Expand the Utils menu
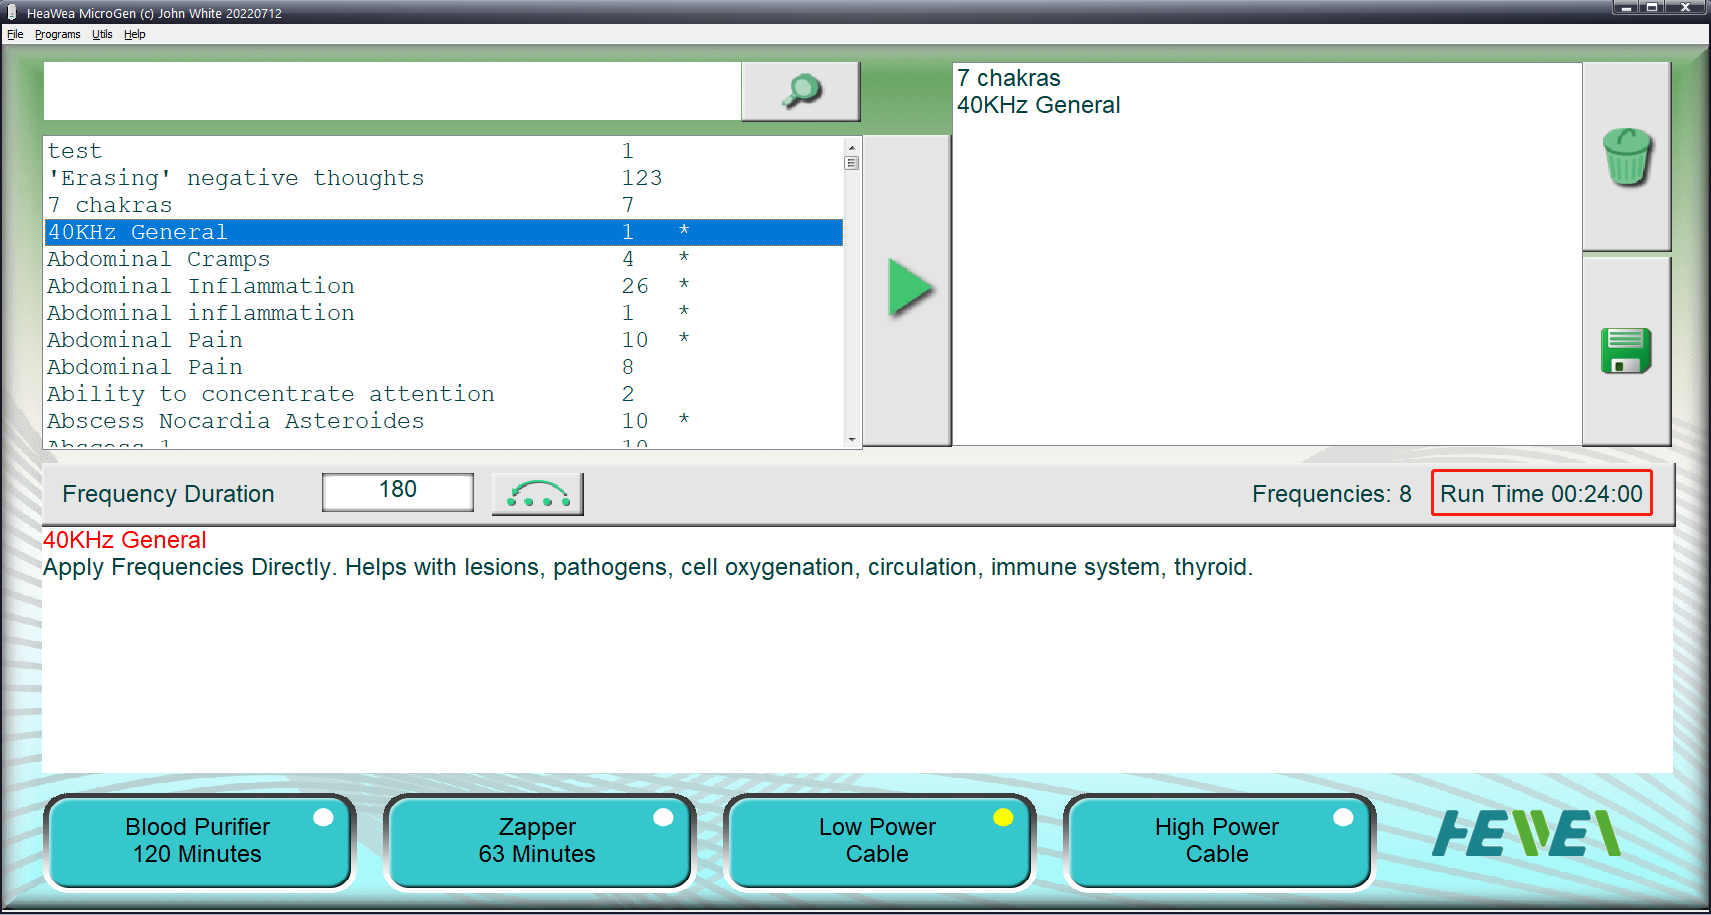The height and width of the screenshot is (915, 1711). [x=102, y=34]
